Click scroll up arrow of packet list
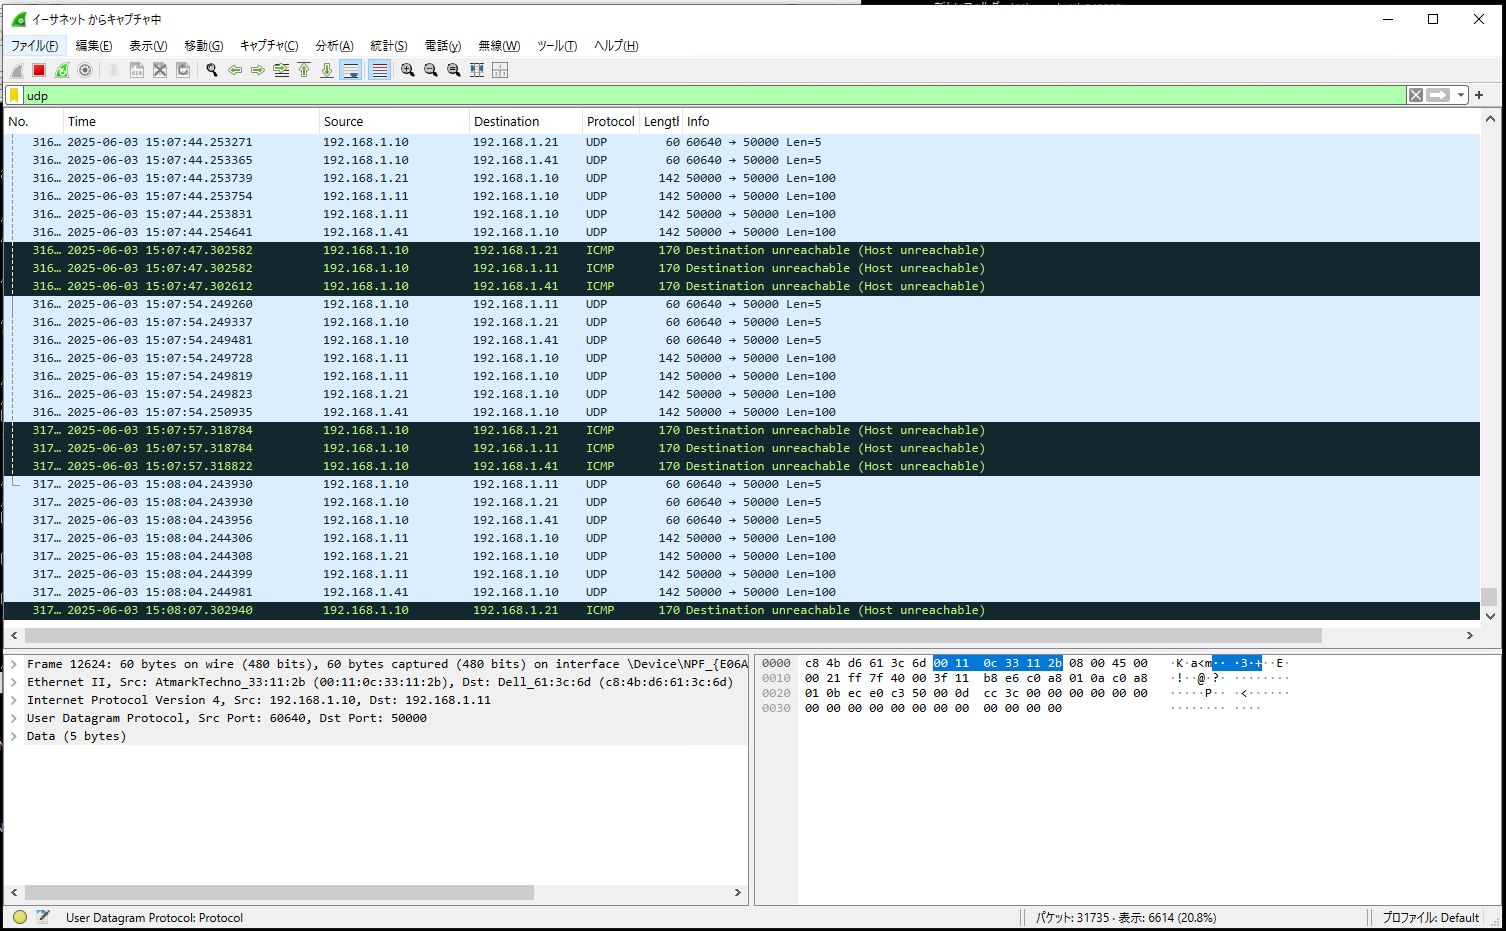 point(1489,120)
